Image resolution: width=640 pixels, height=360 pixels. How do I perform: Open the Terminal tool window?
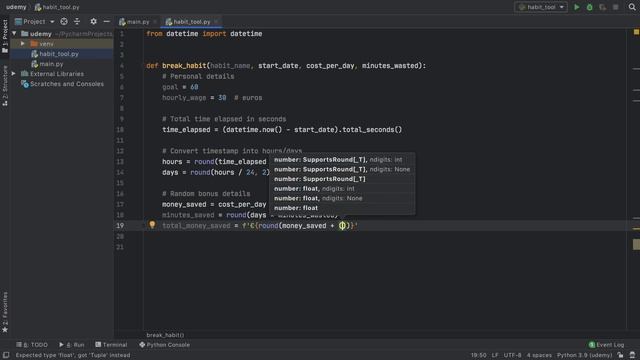tap(111, 344)
